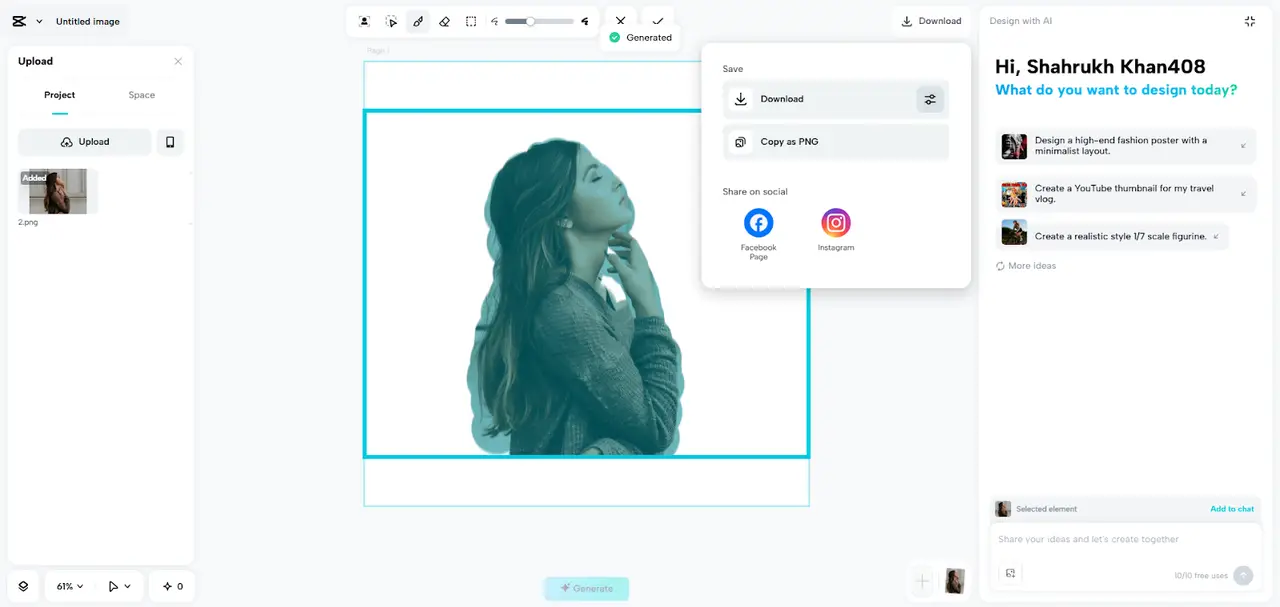
Task: Choose the quick select pointer tool
Action: pyautogui.click(x=391, y=21)
